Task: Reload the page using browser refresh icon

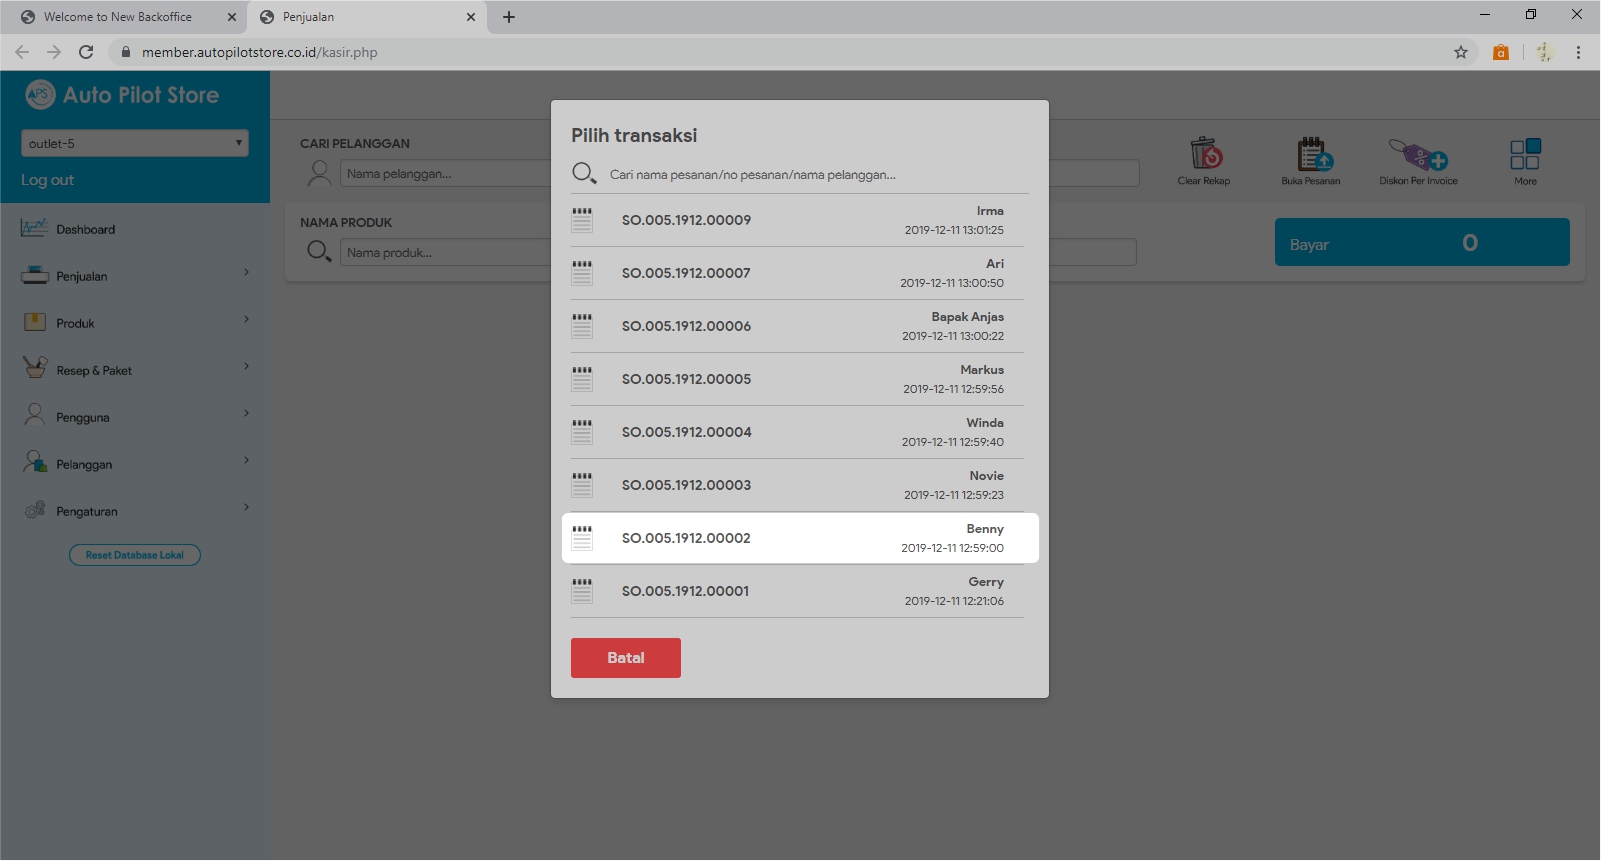Action: click(x=86, y=52)
